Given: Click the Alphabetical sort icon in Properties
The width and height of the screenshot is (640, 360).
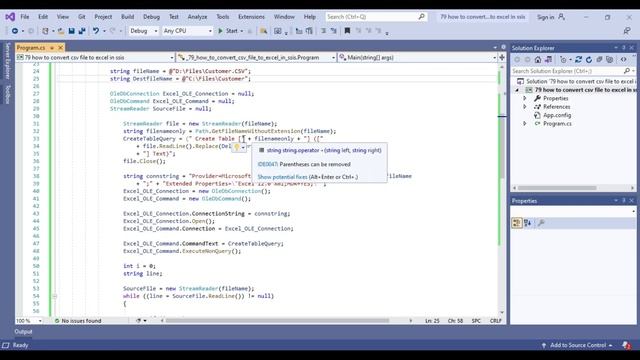Looking at the screenshot, I should [x=528, y=223].
